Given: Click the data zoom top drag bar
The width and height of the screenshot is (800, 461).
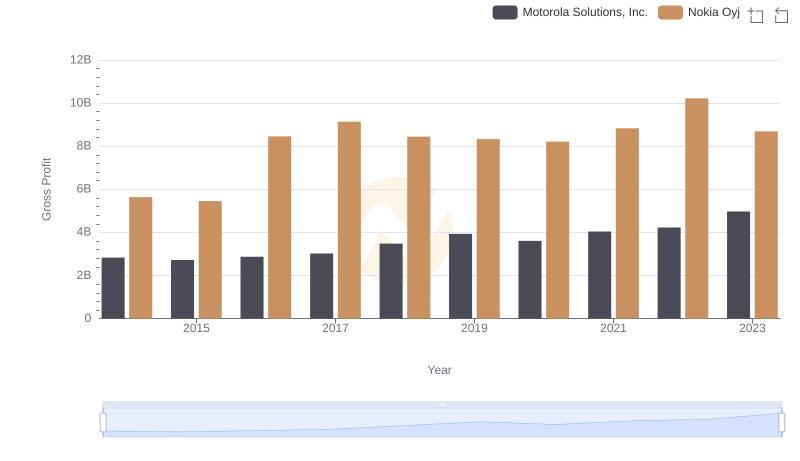Looking at the screenshot, I should point(442,404).
